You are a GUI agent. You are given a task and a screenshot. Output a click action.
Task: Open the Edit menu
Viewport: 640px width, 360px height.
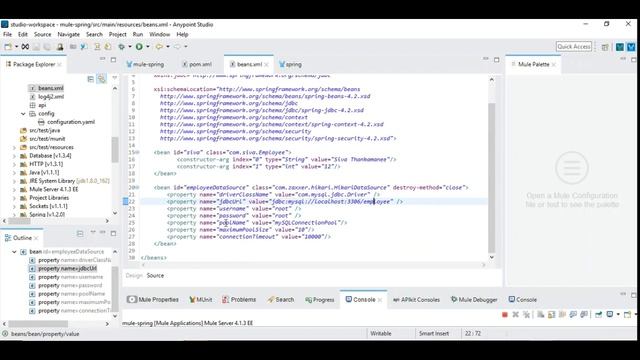(x=23, y=34)
